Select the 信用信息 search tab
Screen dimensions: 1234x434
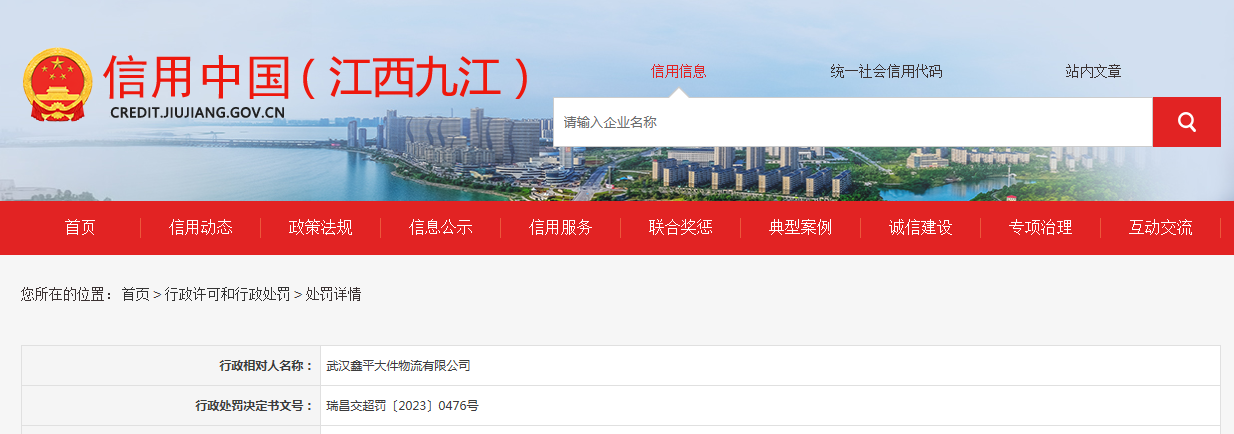point(678,71)
